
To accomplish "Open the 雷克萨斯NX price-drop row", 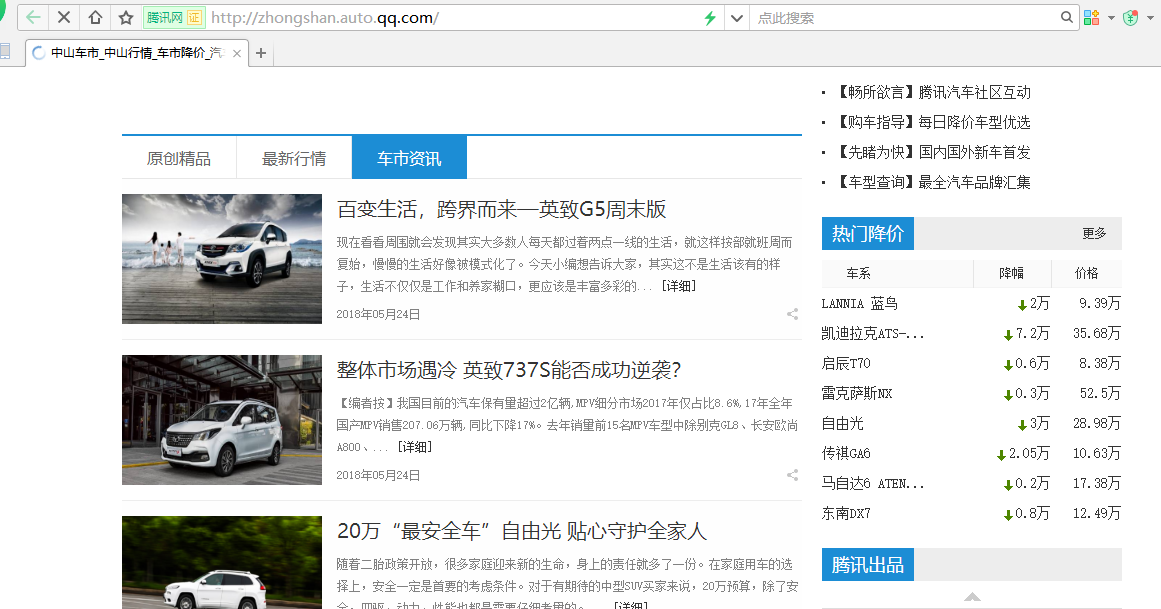I will [x=971, y=393].
